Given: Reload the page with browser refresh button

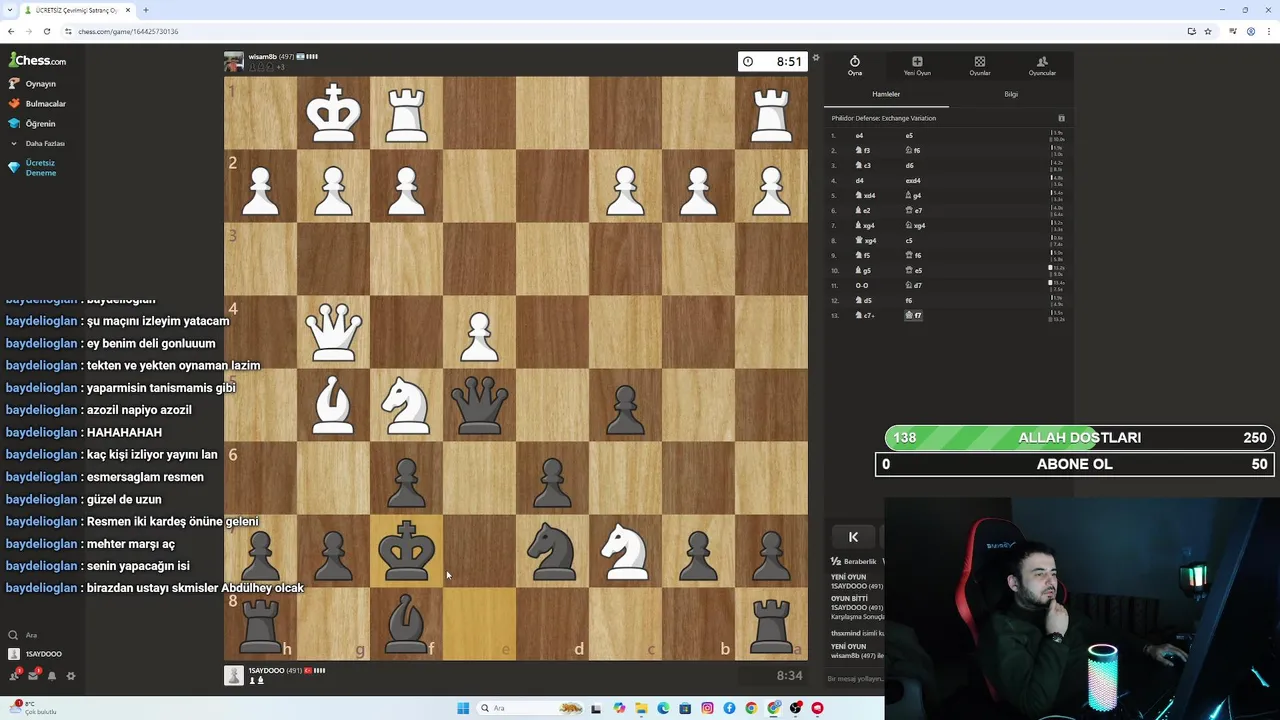Looking at the screenshot, I should coord(46,31).
